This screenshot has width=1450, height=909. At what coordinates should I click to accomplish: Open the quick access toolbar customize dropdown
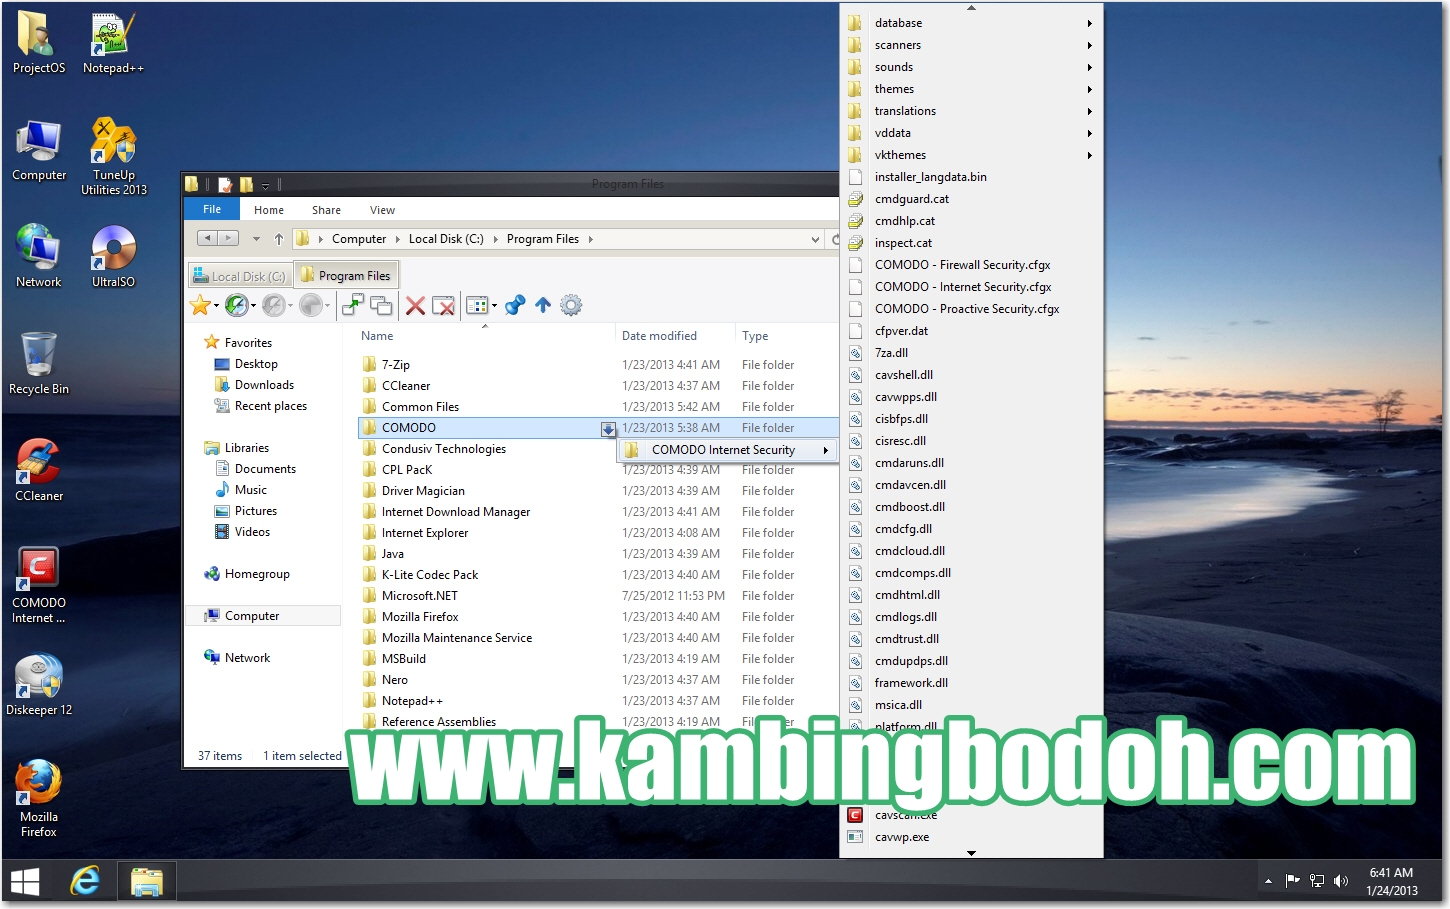[x=265, y=185]
